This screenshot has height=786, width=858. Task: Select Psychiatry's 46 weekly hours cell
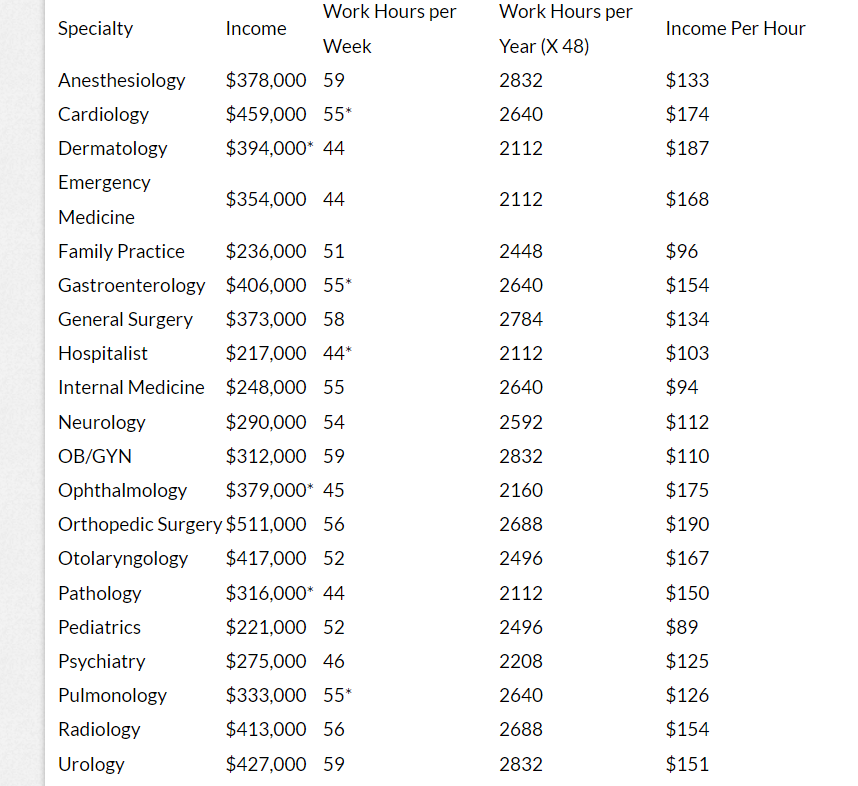(x=334, y=661)
